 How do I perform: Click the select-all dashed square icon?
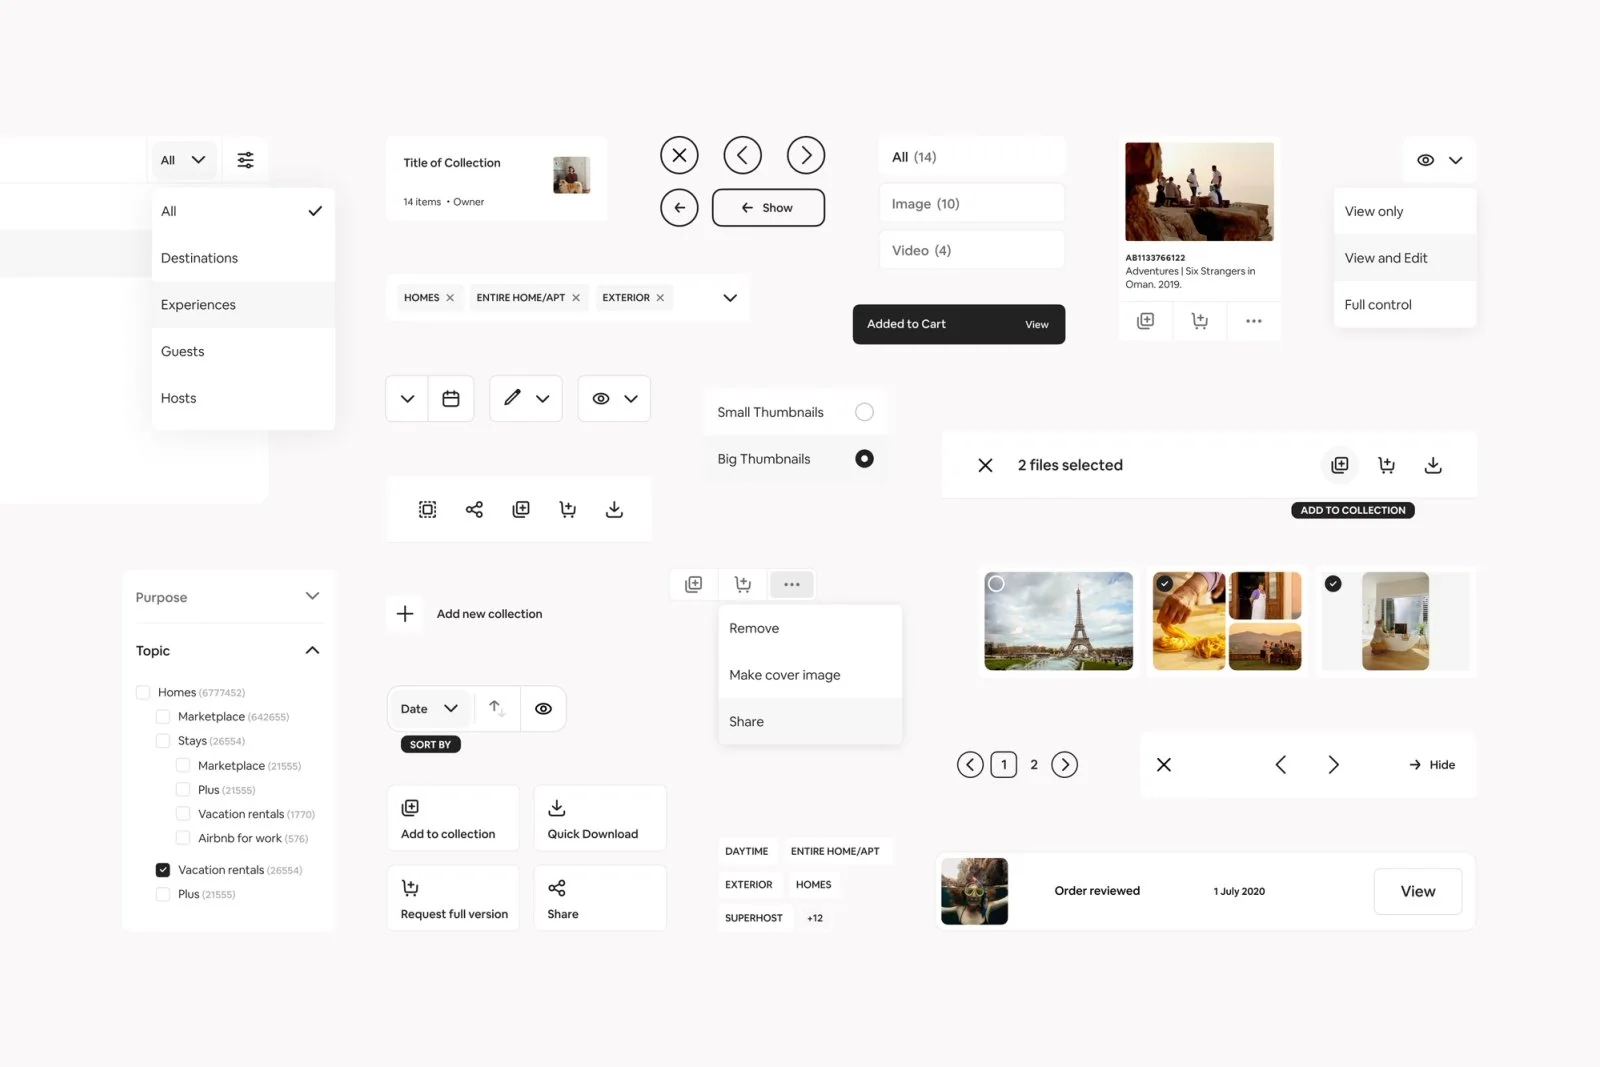pyautogui.click(x=427, y=509)
